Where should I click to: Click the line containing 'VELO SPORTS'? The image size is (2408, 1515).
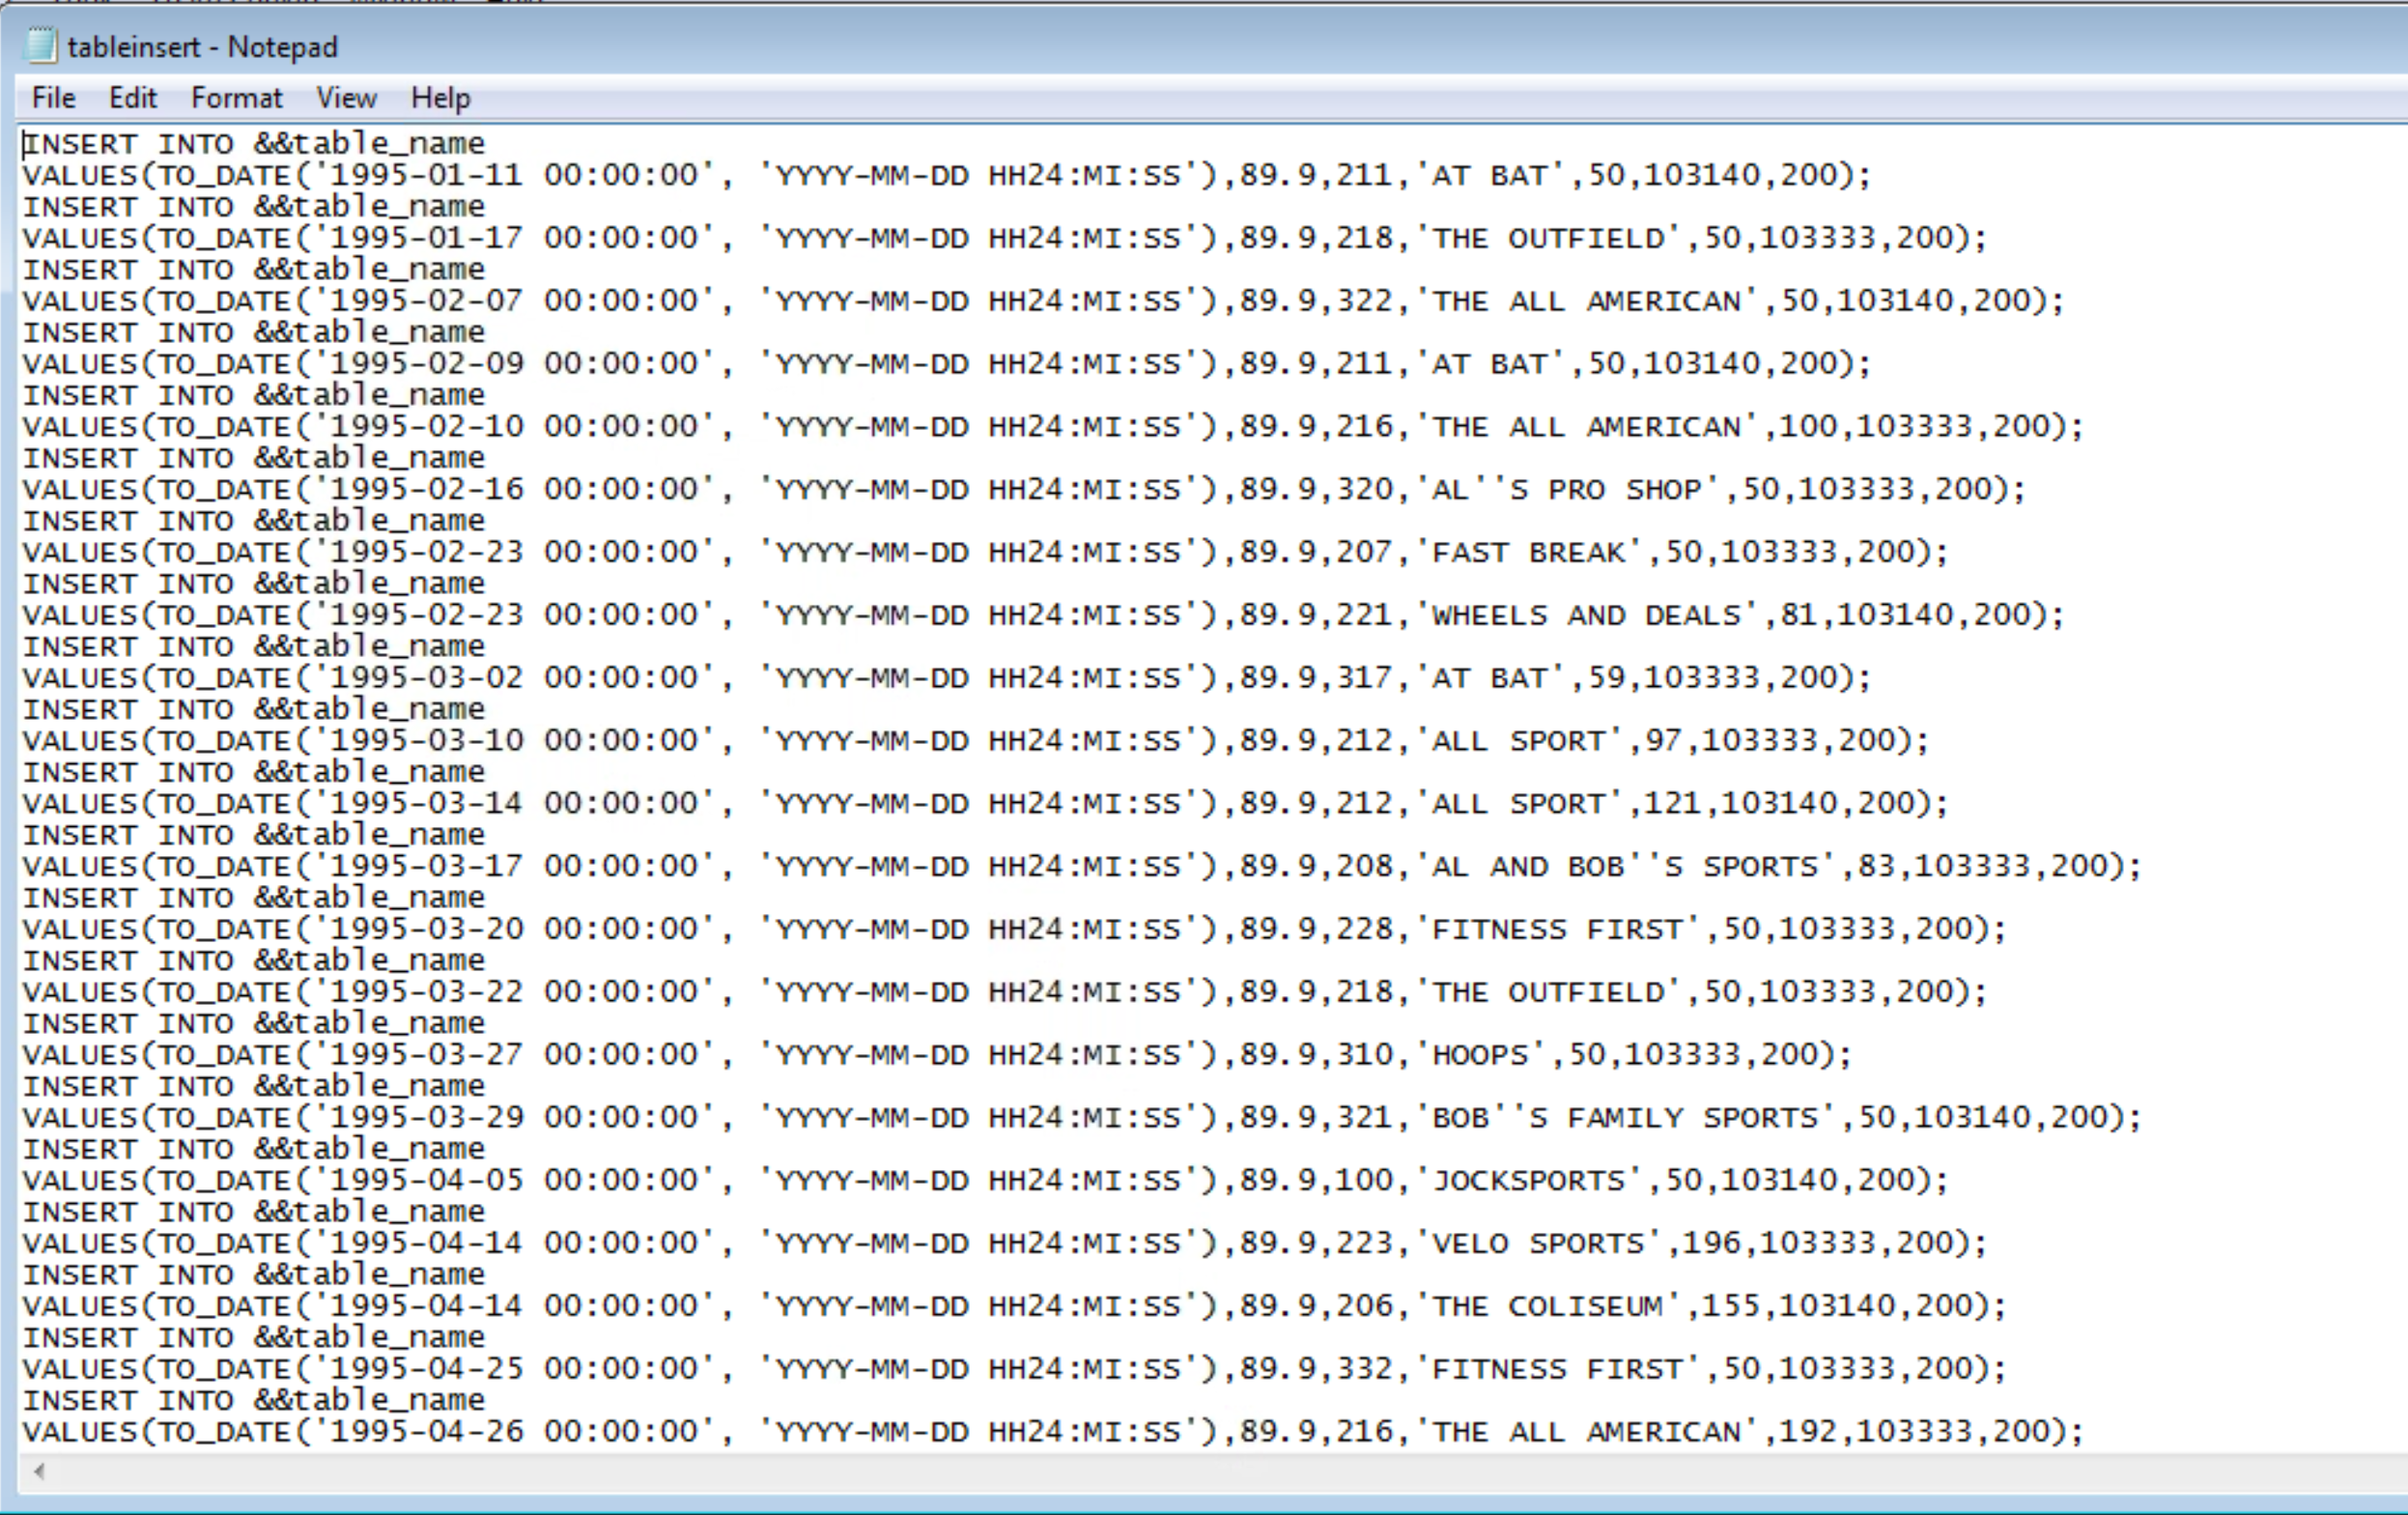coord(1004,1244)
